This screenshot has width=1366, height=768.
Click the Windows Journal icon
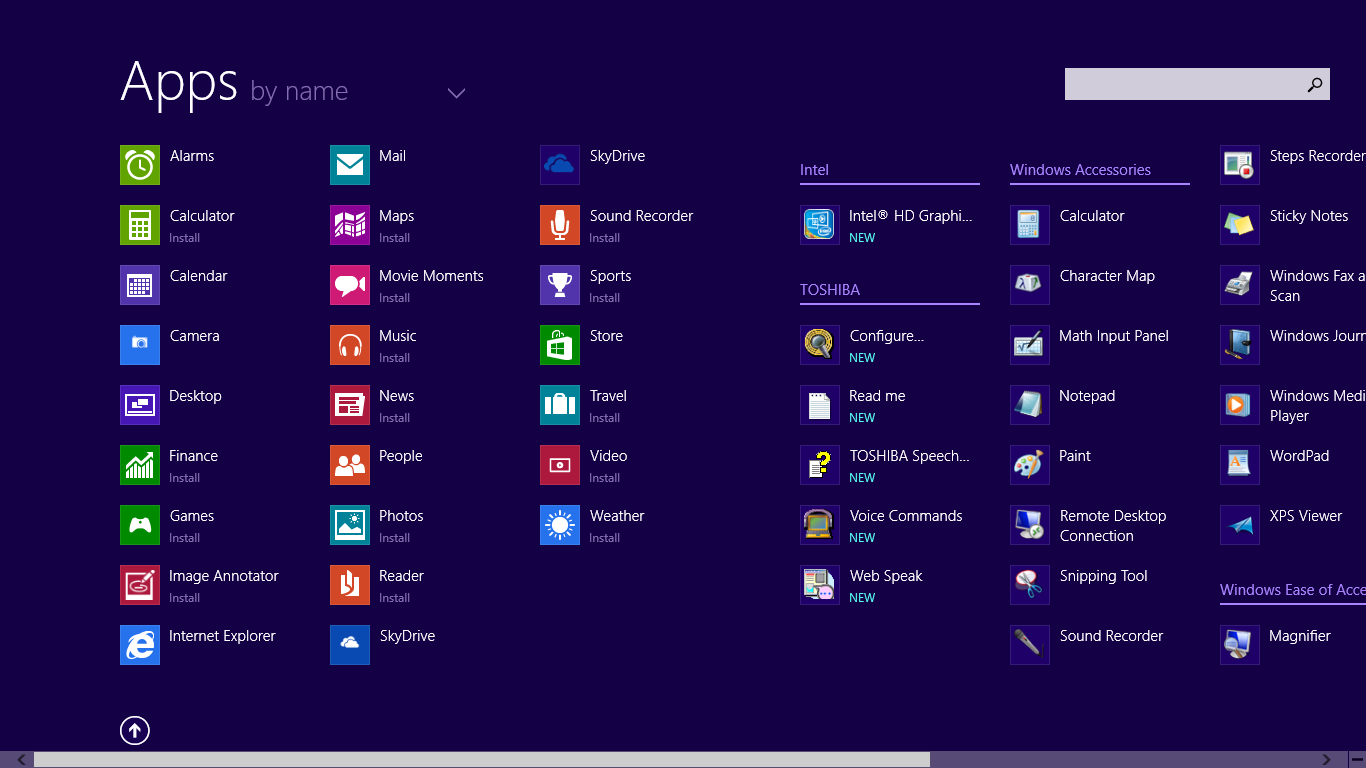pyautogui.click(x=1240, y=345)
